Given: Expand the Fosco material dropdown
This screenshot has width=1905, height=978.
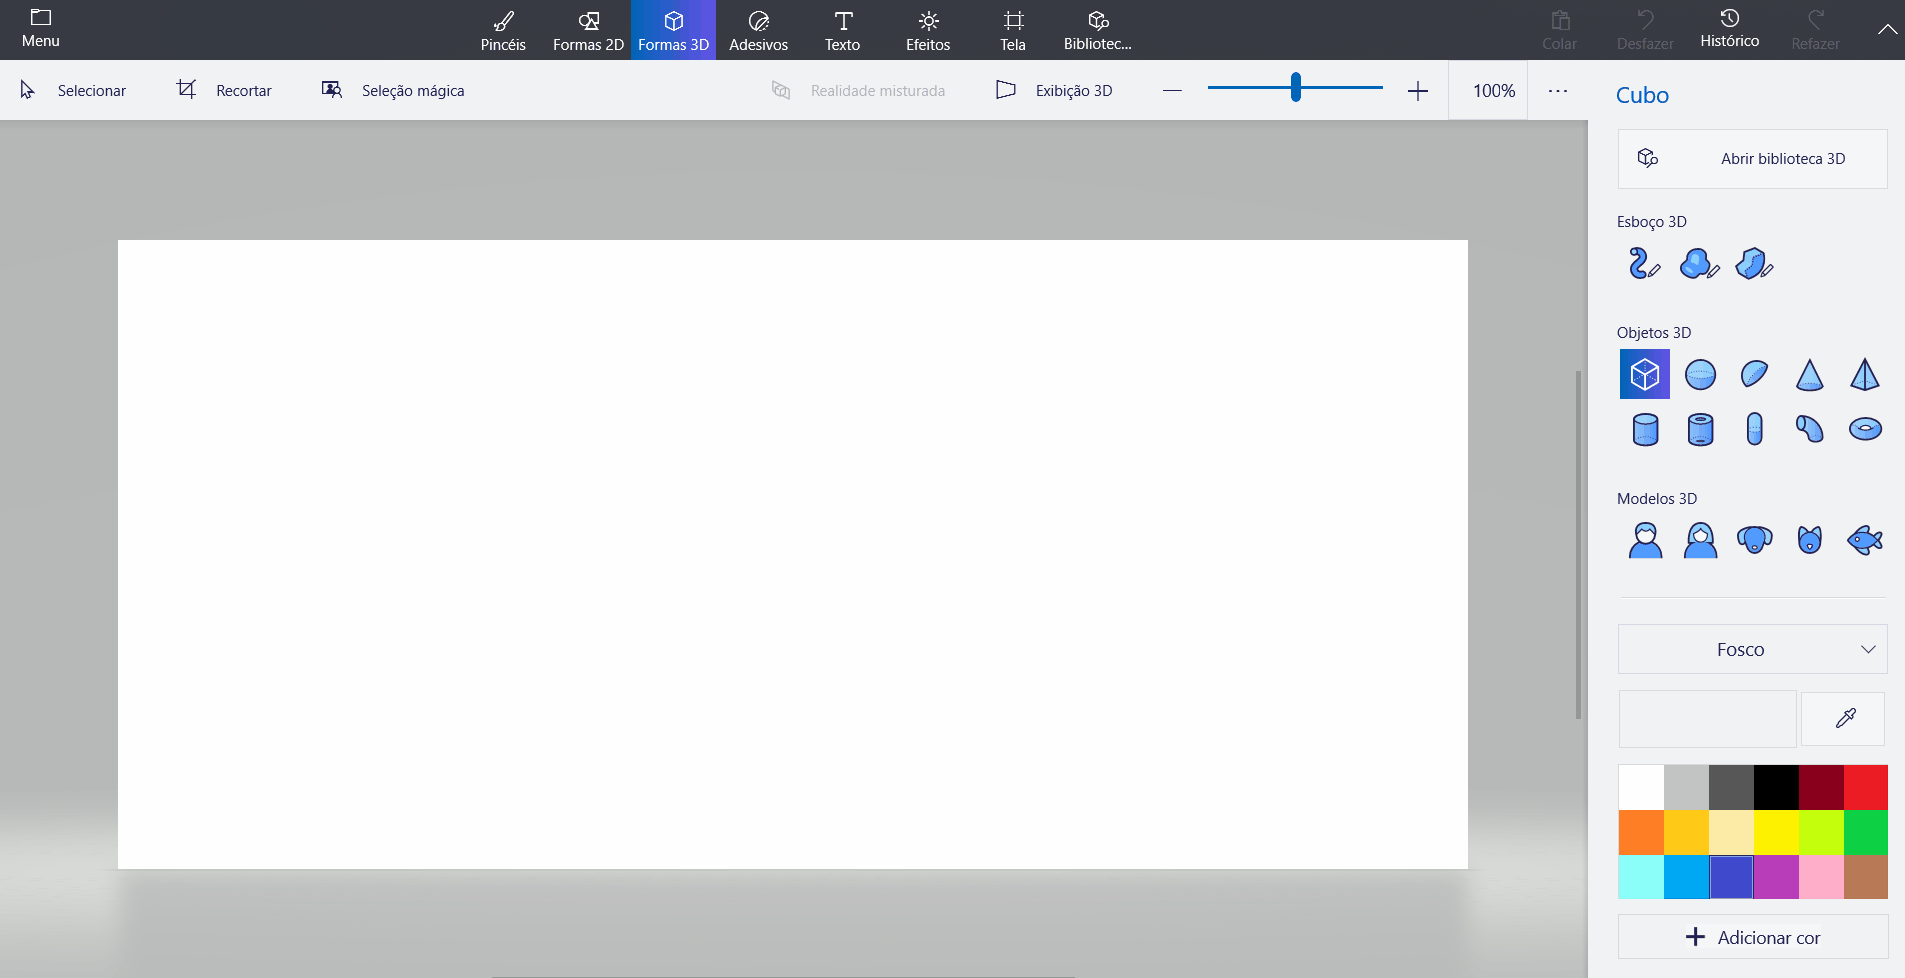Looking at the screenshot, I should click(1752, 649).
